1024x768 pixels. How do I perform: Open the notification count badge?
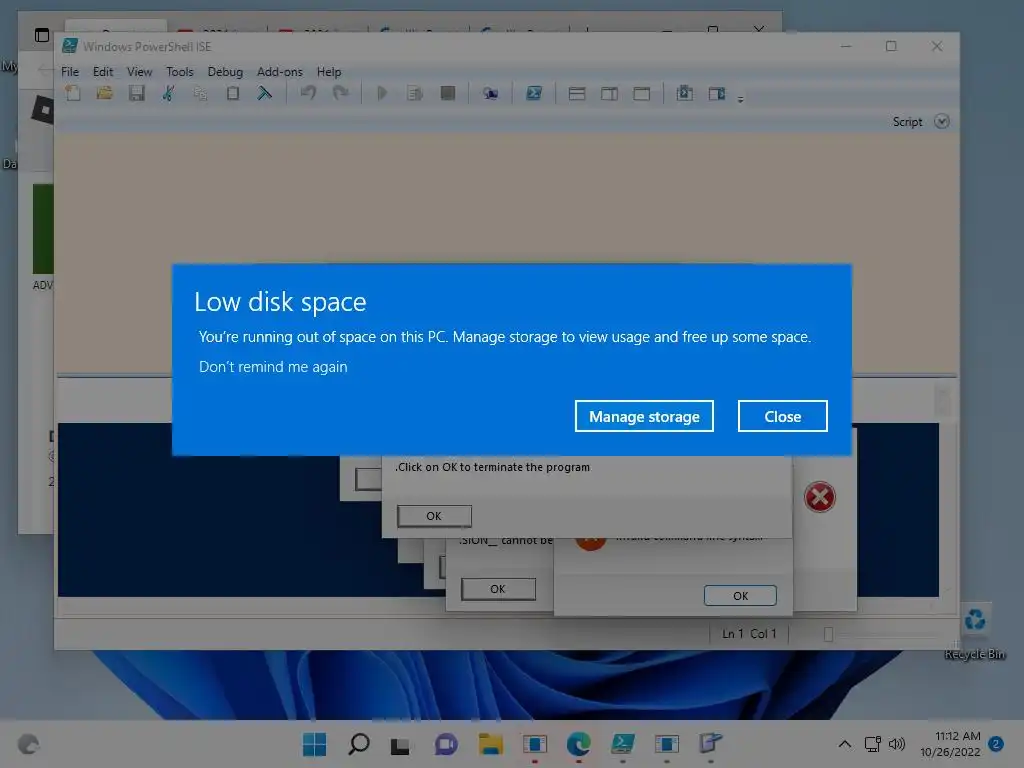(996, 744)
